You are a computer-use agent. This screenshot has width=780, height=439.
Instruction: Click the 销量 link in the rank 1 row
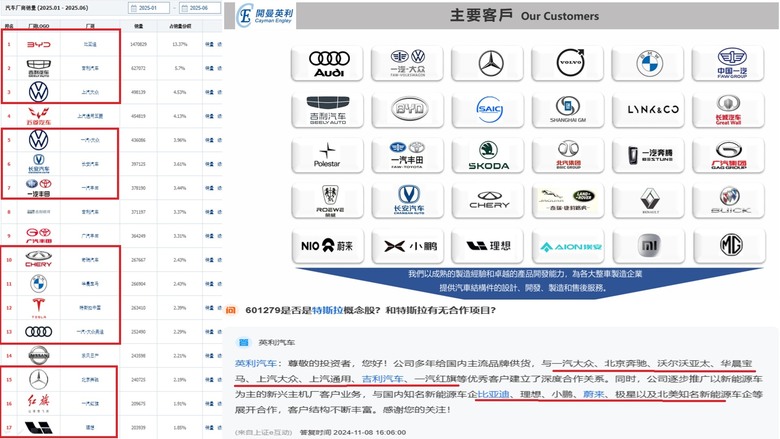coord(209,44)
